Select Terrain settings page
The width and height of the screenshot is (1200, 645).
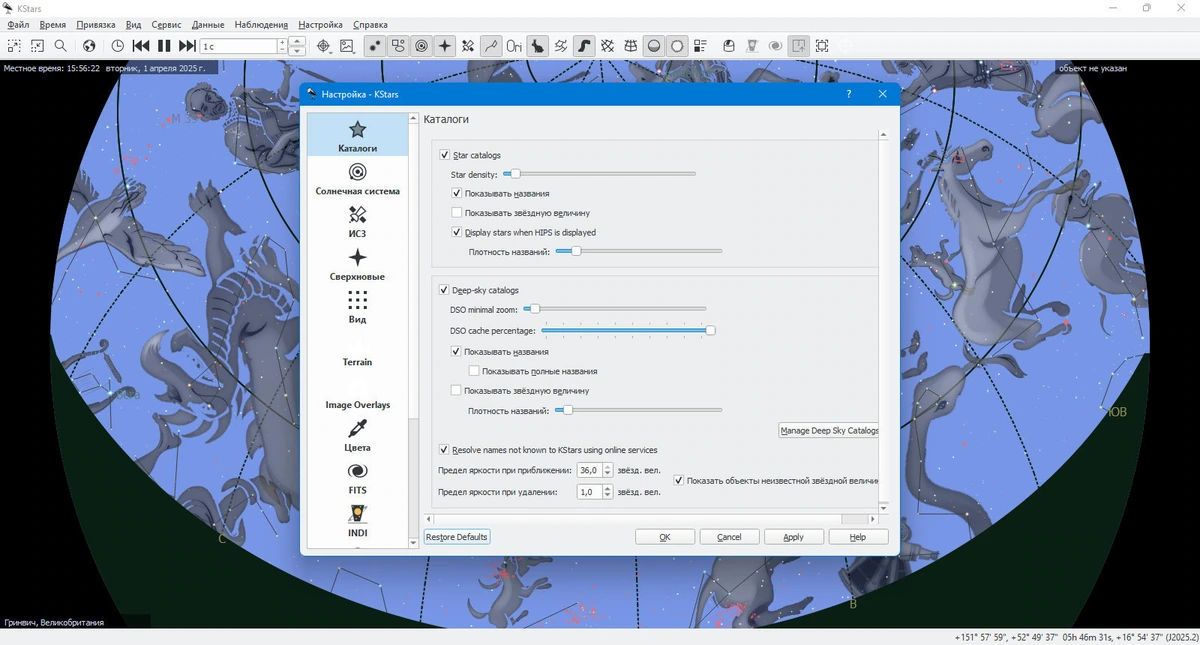357,362
